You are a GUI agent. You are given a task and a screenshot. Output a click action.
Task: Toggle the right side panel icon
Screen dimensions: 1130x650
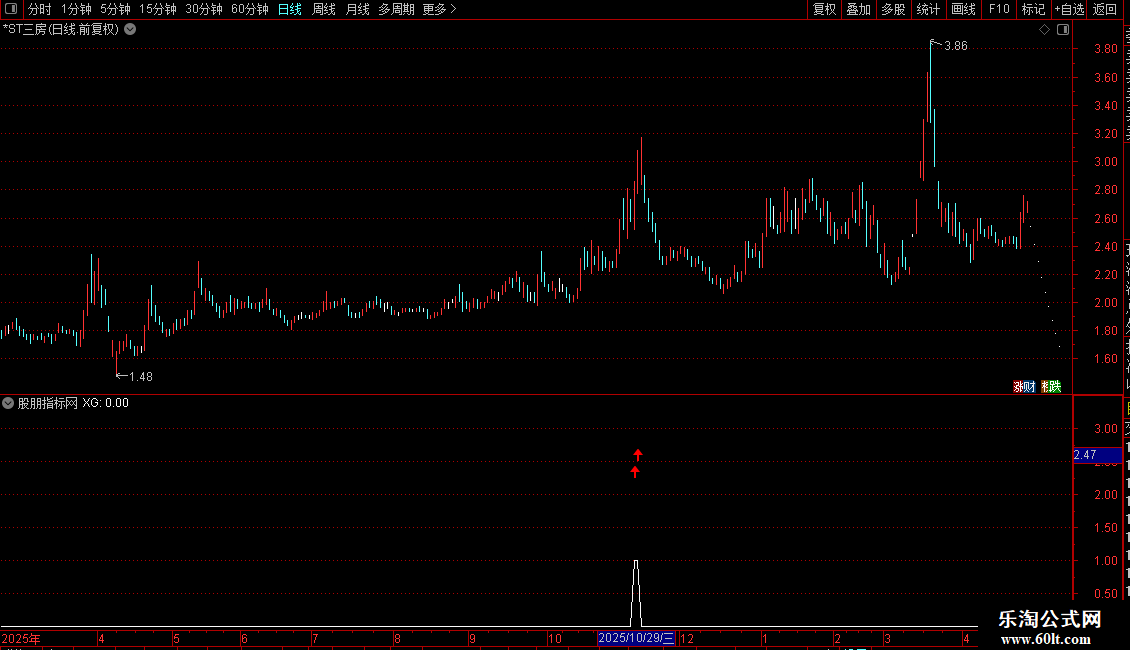pyautogui.click(x=1063, y=30)
